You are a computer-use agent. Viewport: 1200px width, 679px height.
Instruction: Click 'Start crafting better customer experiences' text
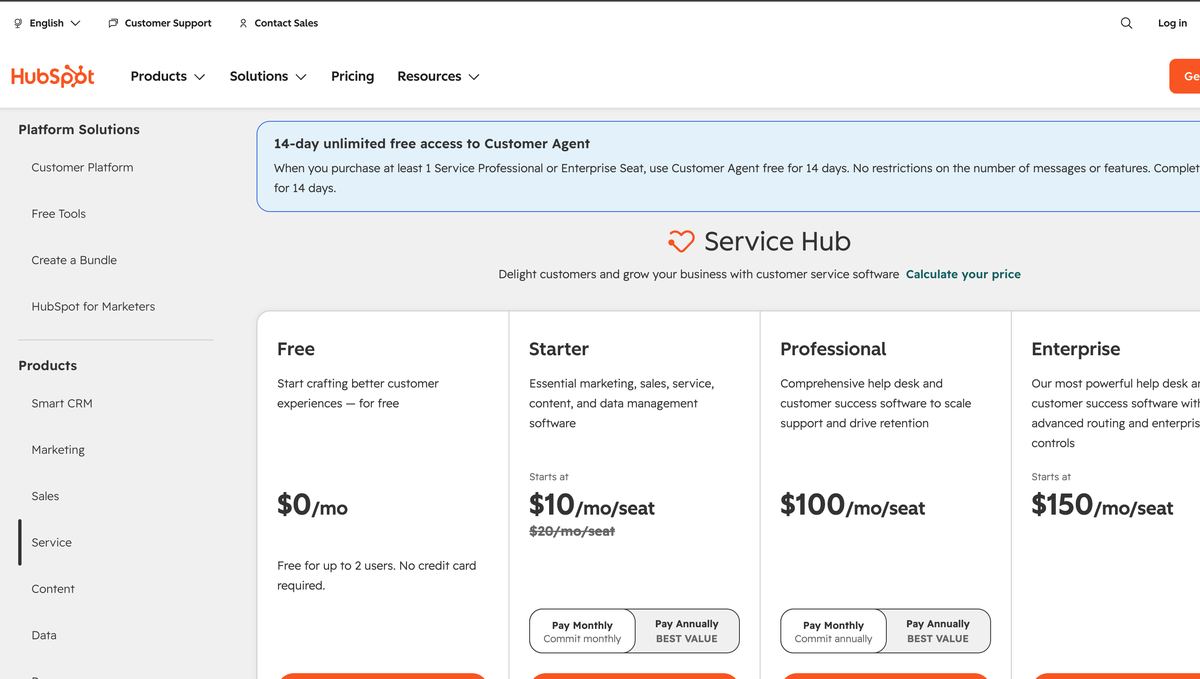[358, 393]
